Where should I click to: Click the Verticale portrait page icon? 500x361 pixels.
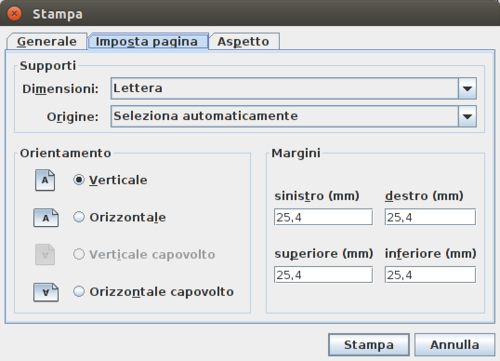[45, 180]
